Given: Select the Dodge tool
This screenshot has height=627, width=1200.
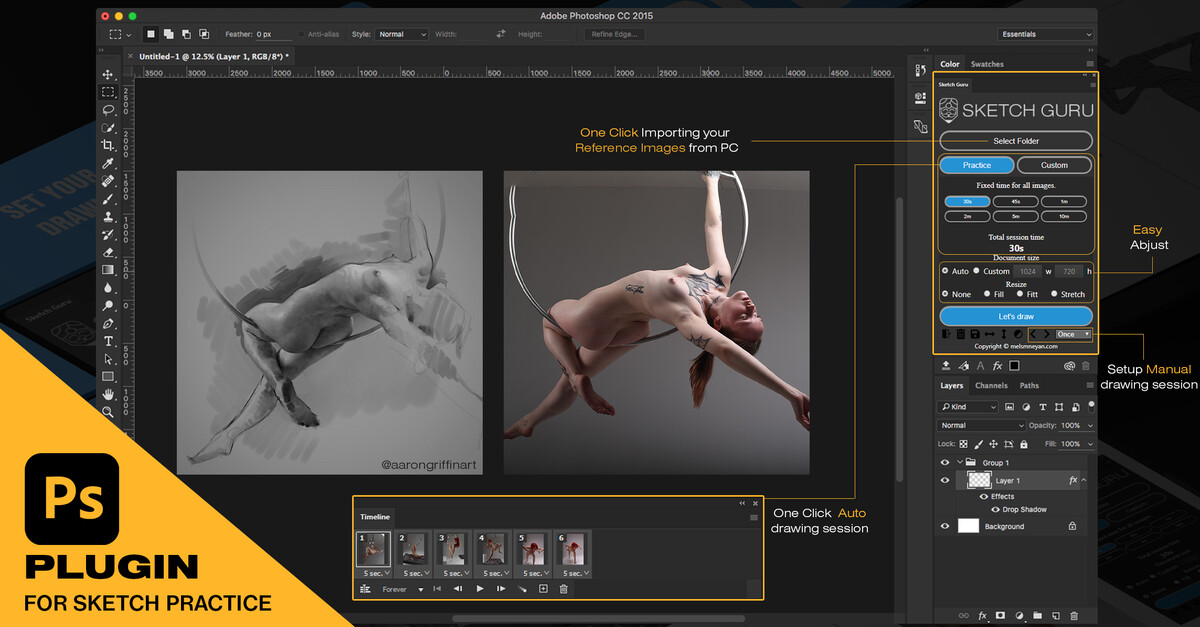Looking at the screenshot, I should pos(107,306).
